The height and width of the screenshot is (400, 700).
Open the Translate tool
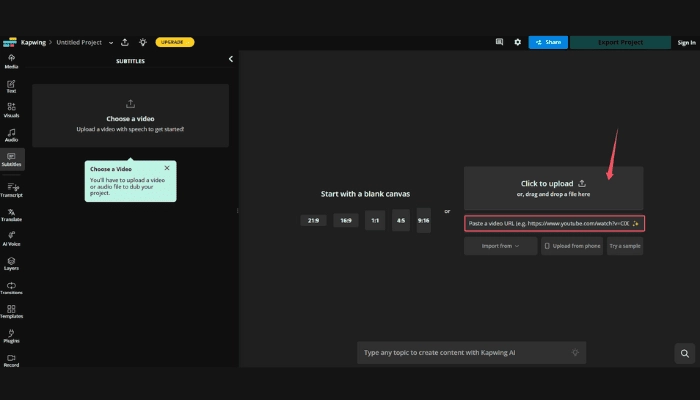pos(11,215)
